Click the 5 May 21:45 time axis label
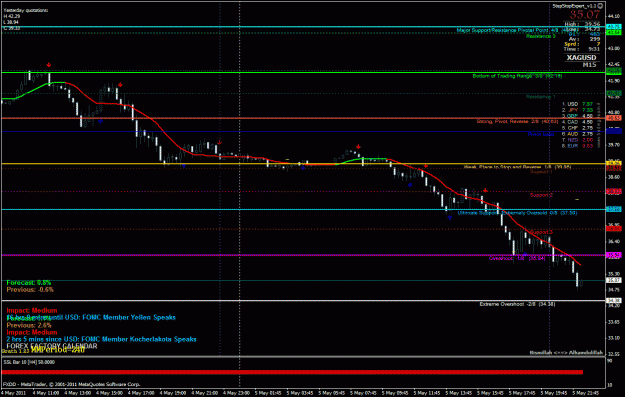 (x=586, y=393)
